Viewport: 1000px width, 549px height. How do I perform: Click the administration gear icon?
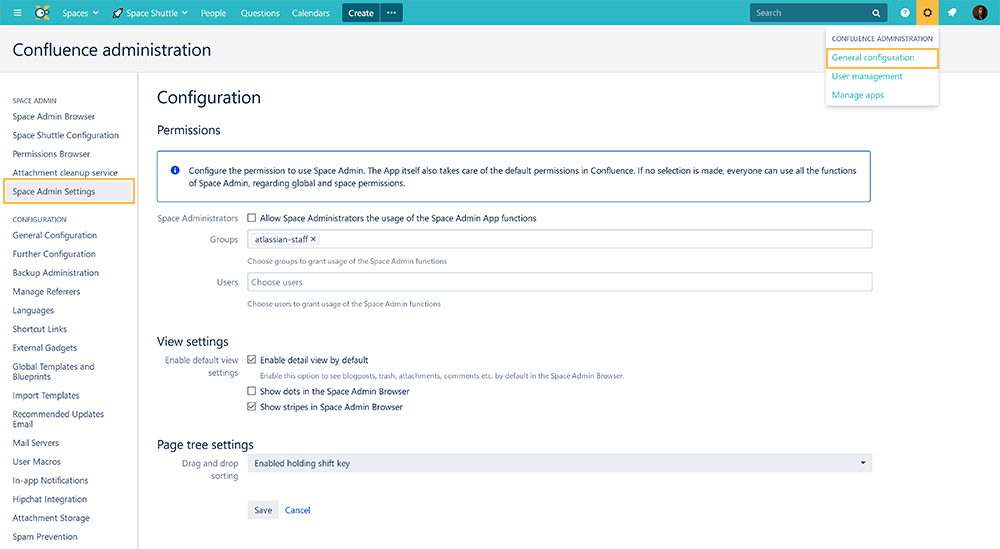pyautogui.click(x=928, y=13)
